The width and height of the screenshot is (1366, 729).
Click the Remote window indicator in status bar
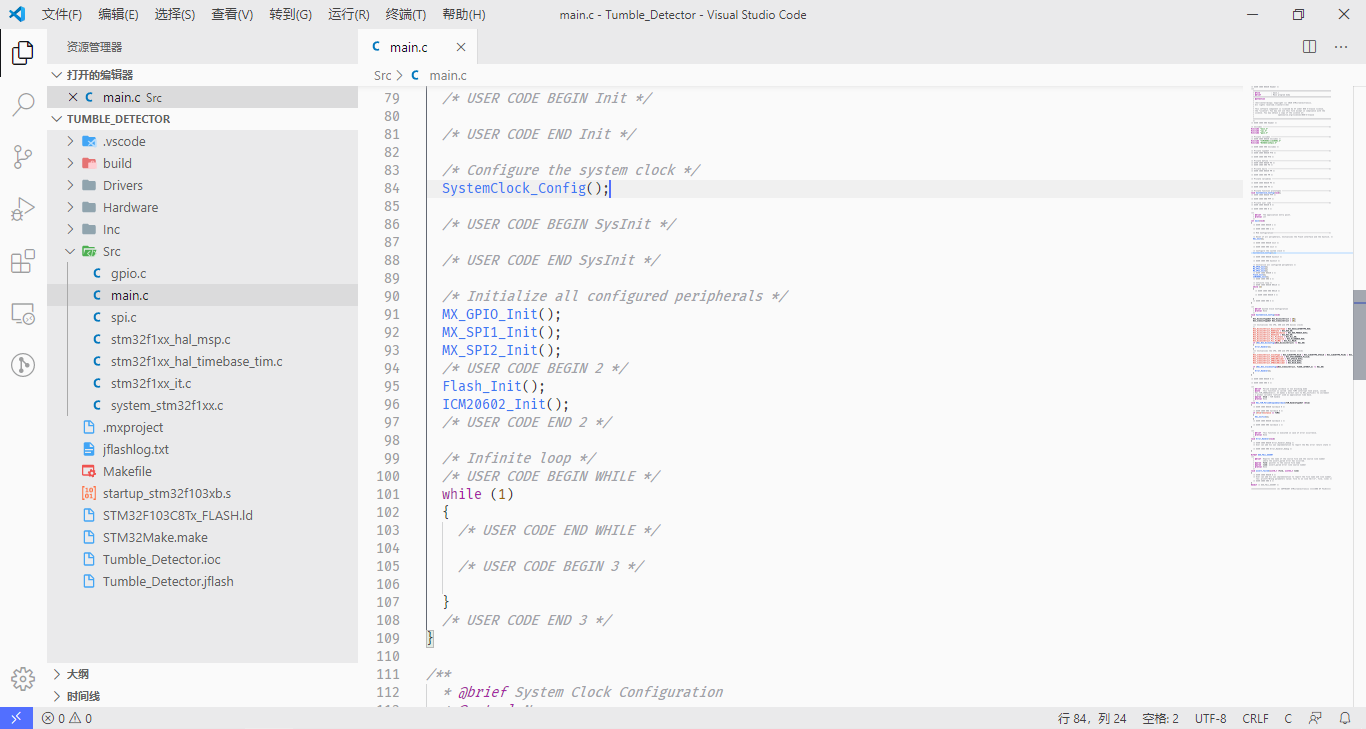click(x=15, y=717)
